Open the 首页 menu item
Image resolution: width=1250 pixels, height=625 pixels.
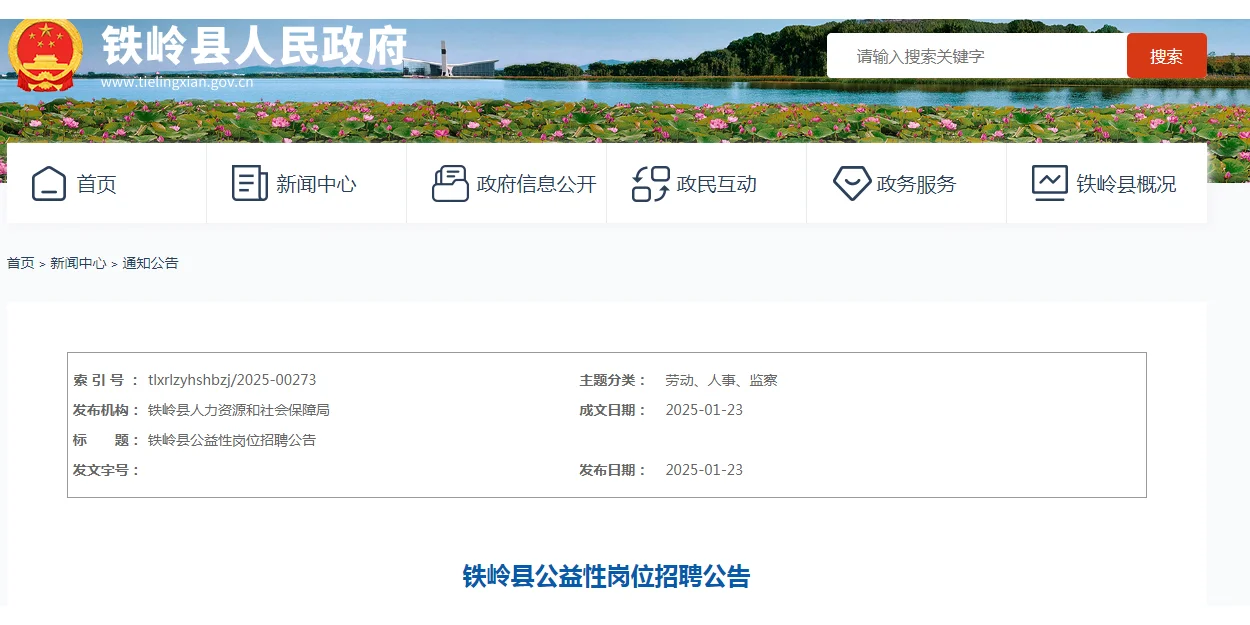click(97, 183)
